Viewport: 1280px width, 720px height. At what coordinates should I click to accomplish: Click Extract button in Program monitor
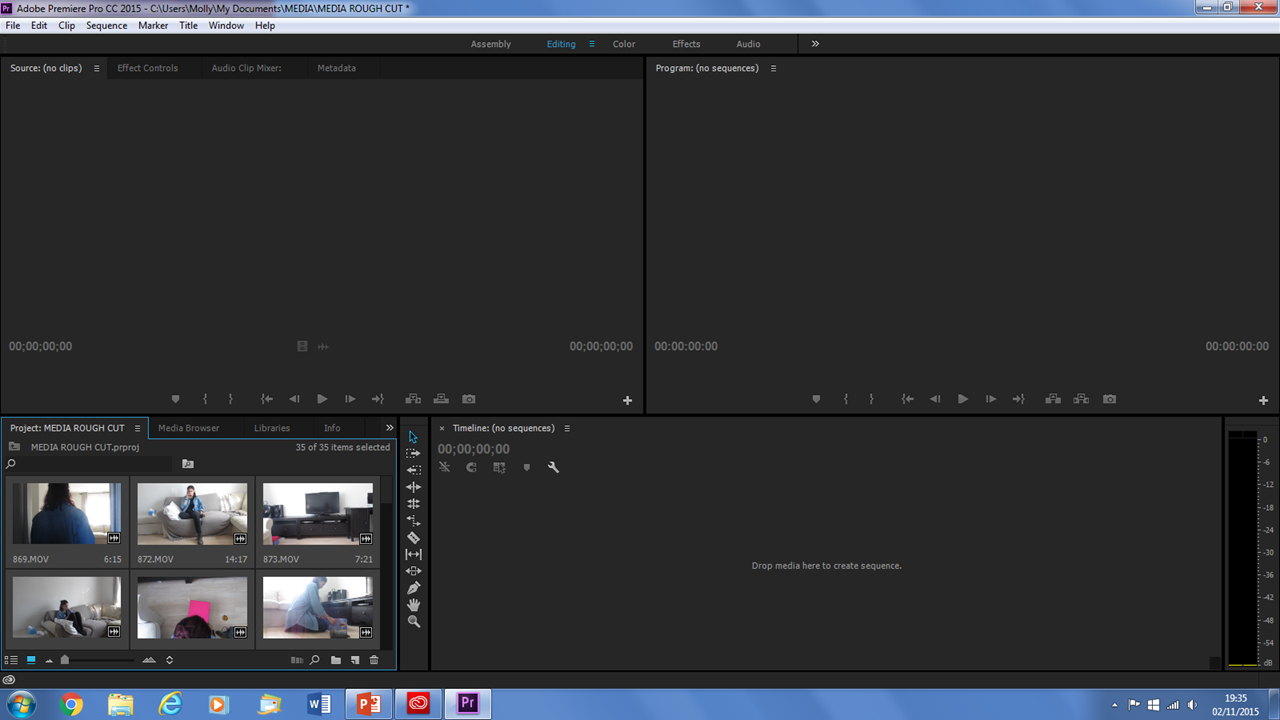point(1081,399)
